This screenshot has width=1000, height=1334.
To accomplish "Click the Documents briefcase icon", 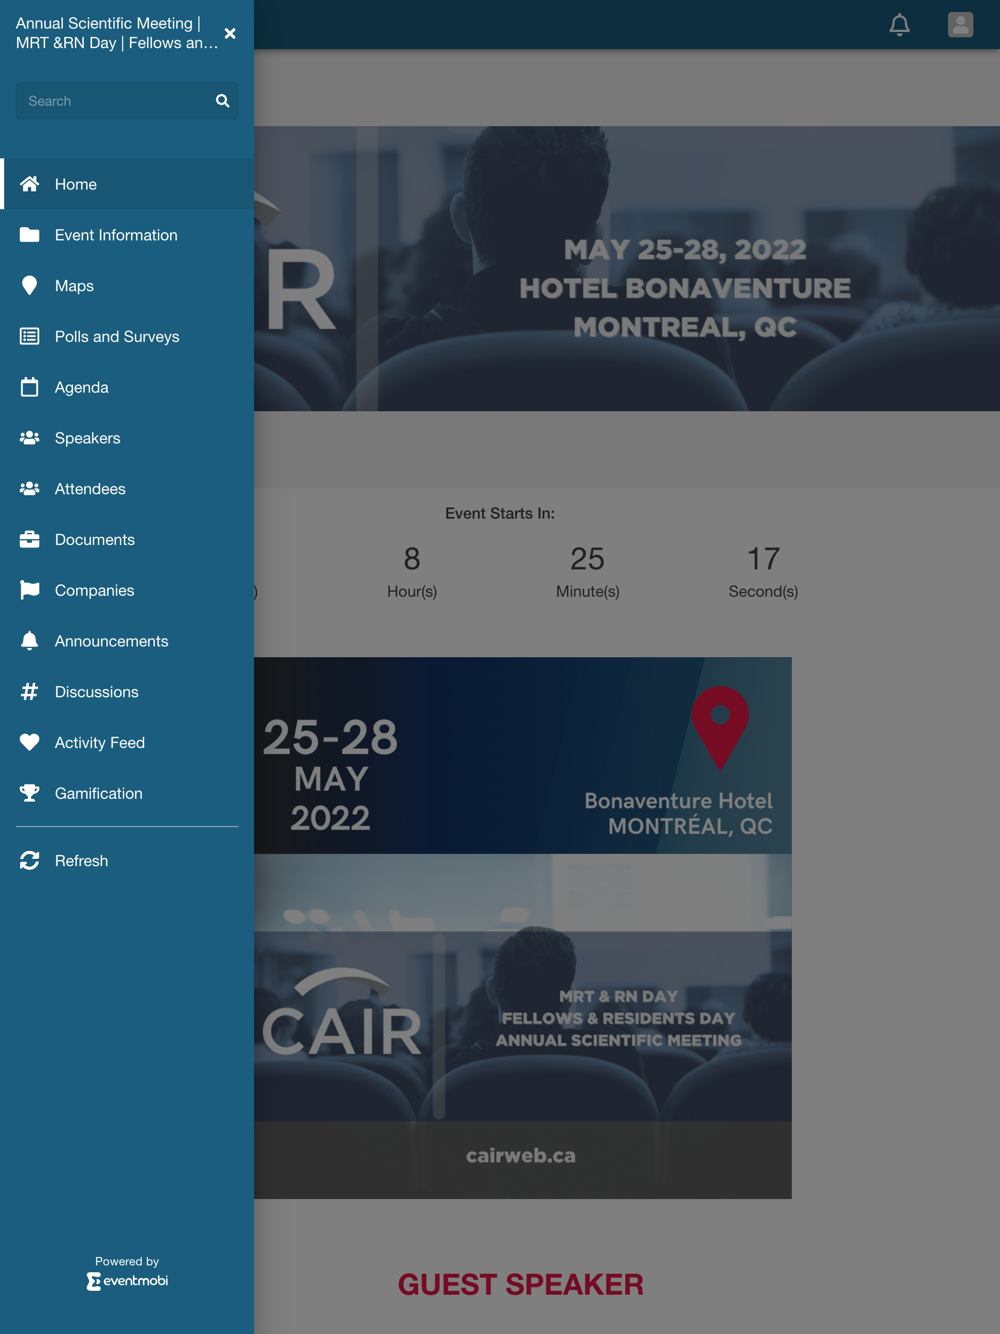I will pos(30,540).
